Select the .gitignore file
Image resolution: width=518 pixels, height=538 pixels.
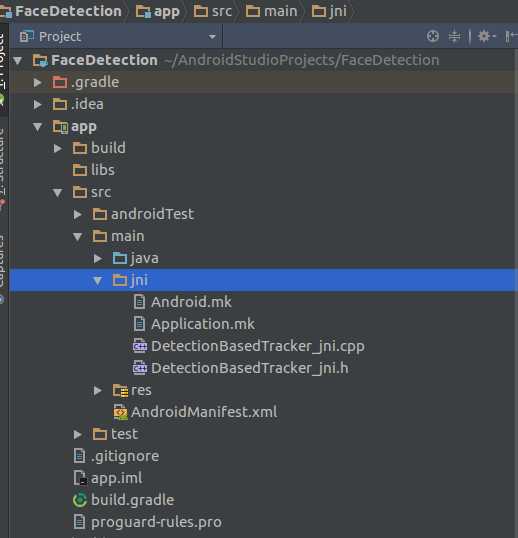(x=125, y=457)
